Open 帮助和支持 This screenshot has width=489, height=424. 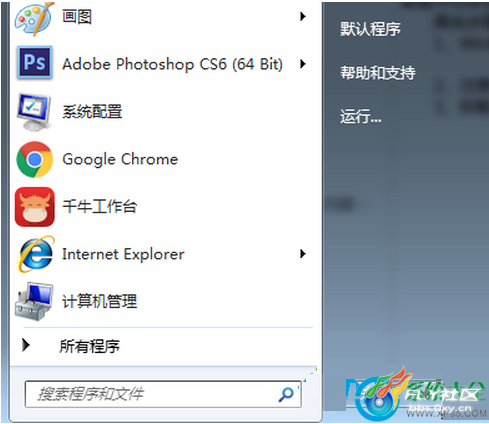pyautogui.click(x=378, y=73)
